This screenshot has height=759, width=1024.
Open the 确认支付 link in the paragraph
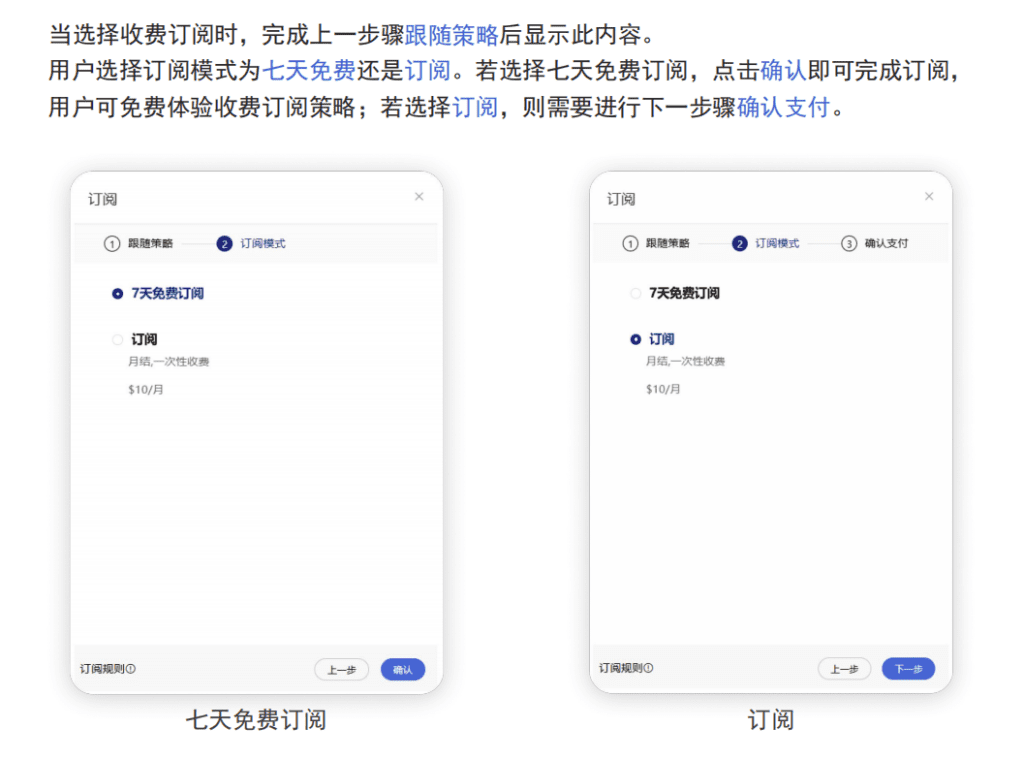click(783, 107)
